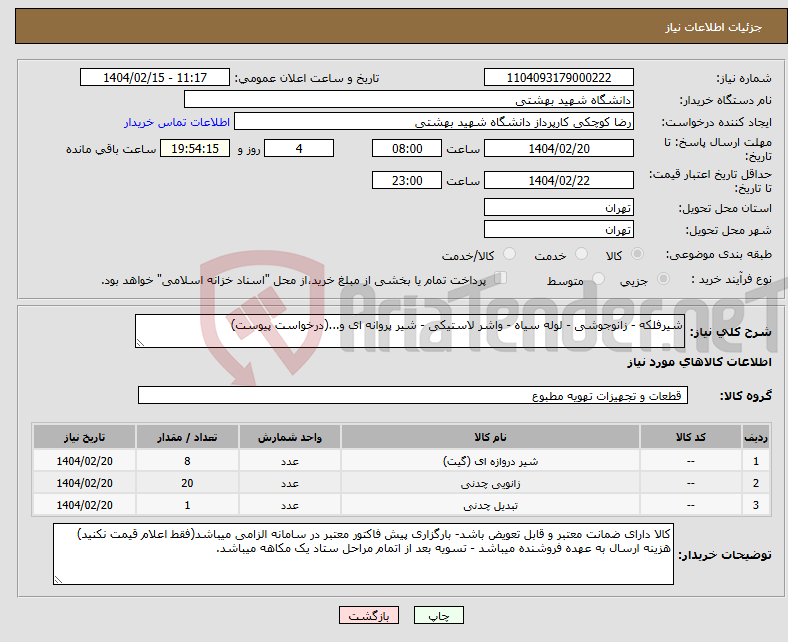Click the date 1404/02/20 in row 1
788x642 pixels.
[84, 461]
